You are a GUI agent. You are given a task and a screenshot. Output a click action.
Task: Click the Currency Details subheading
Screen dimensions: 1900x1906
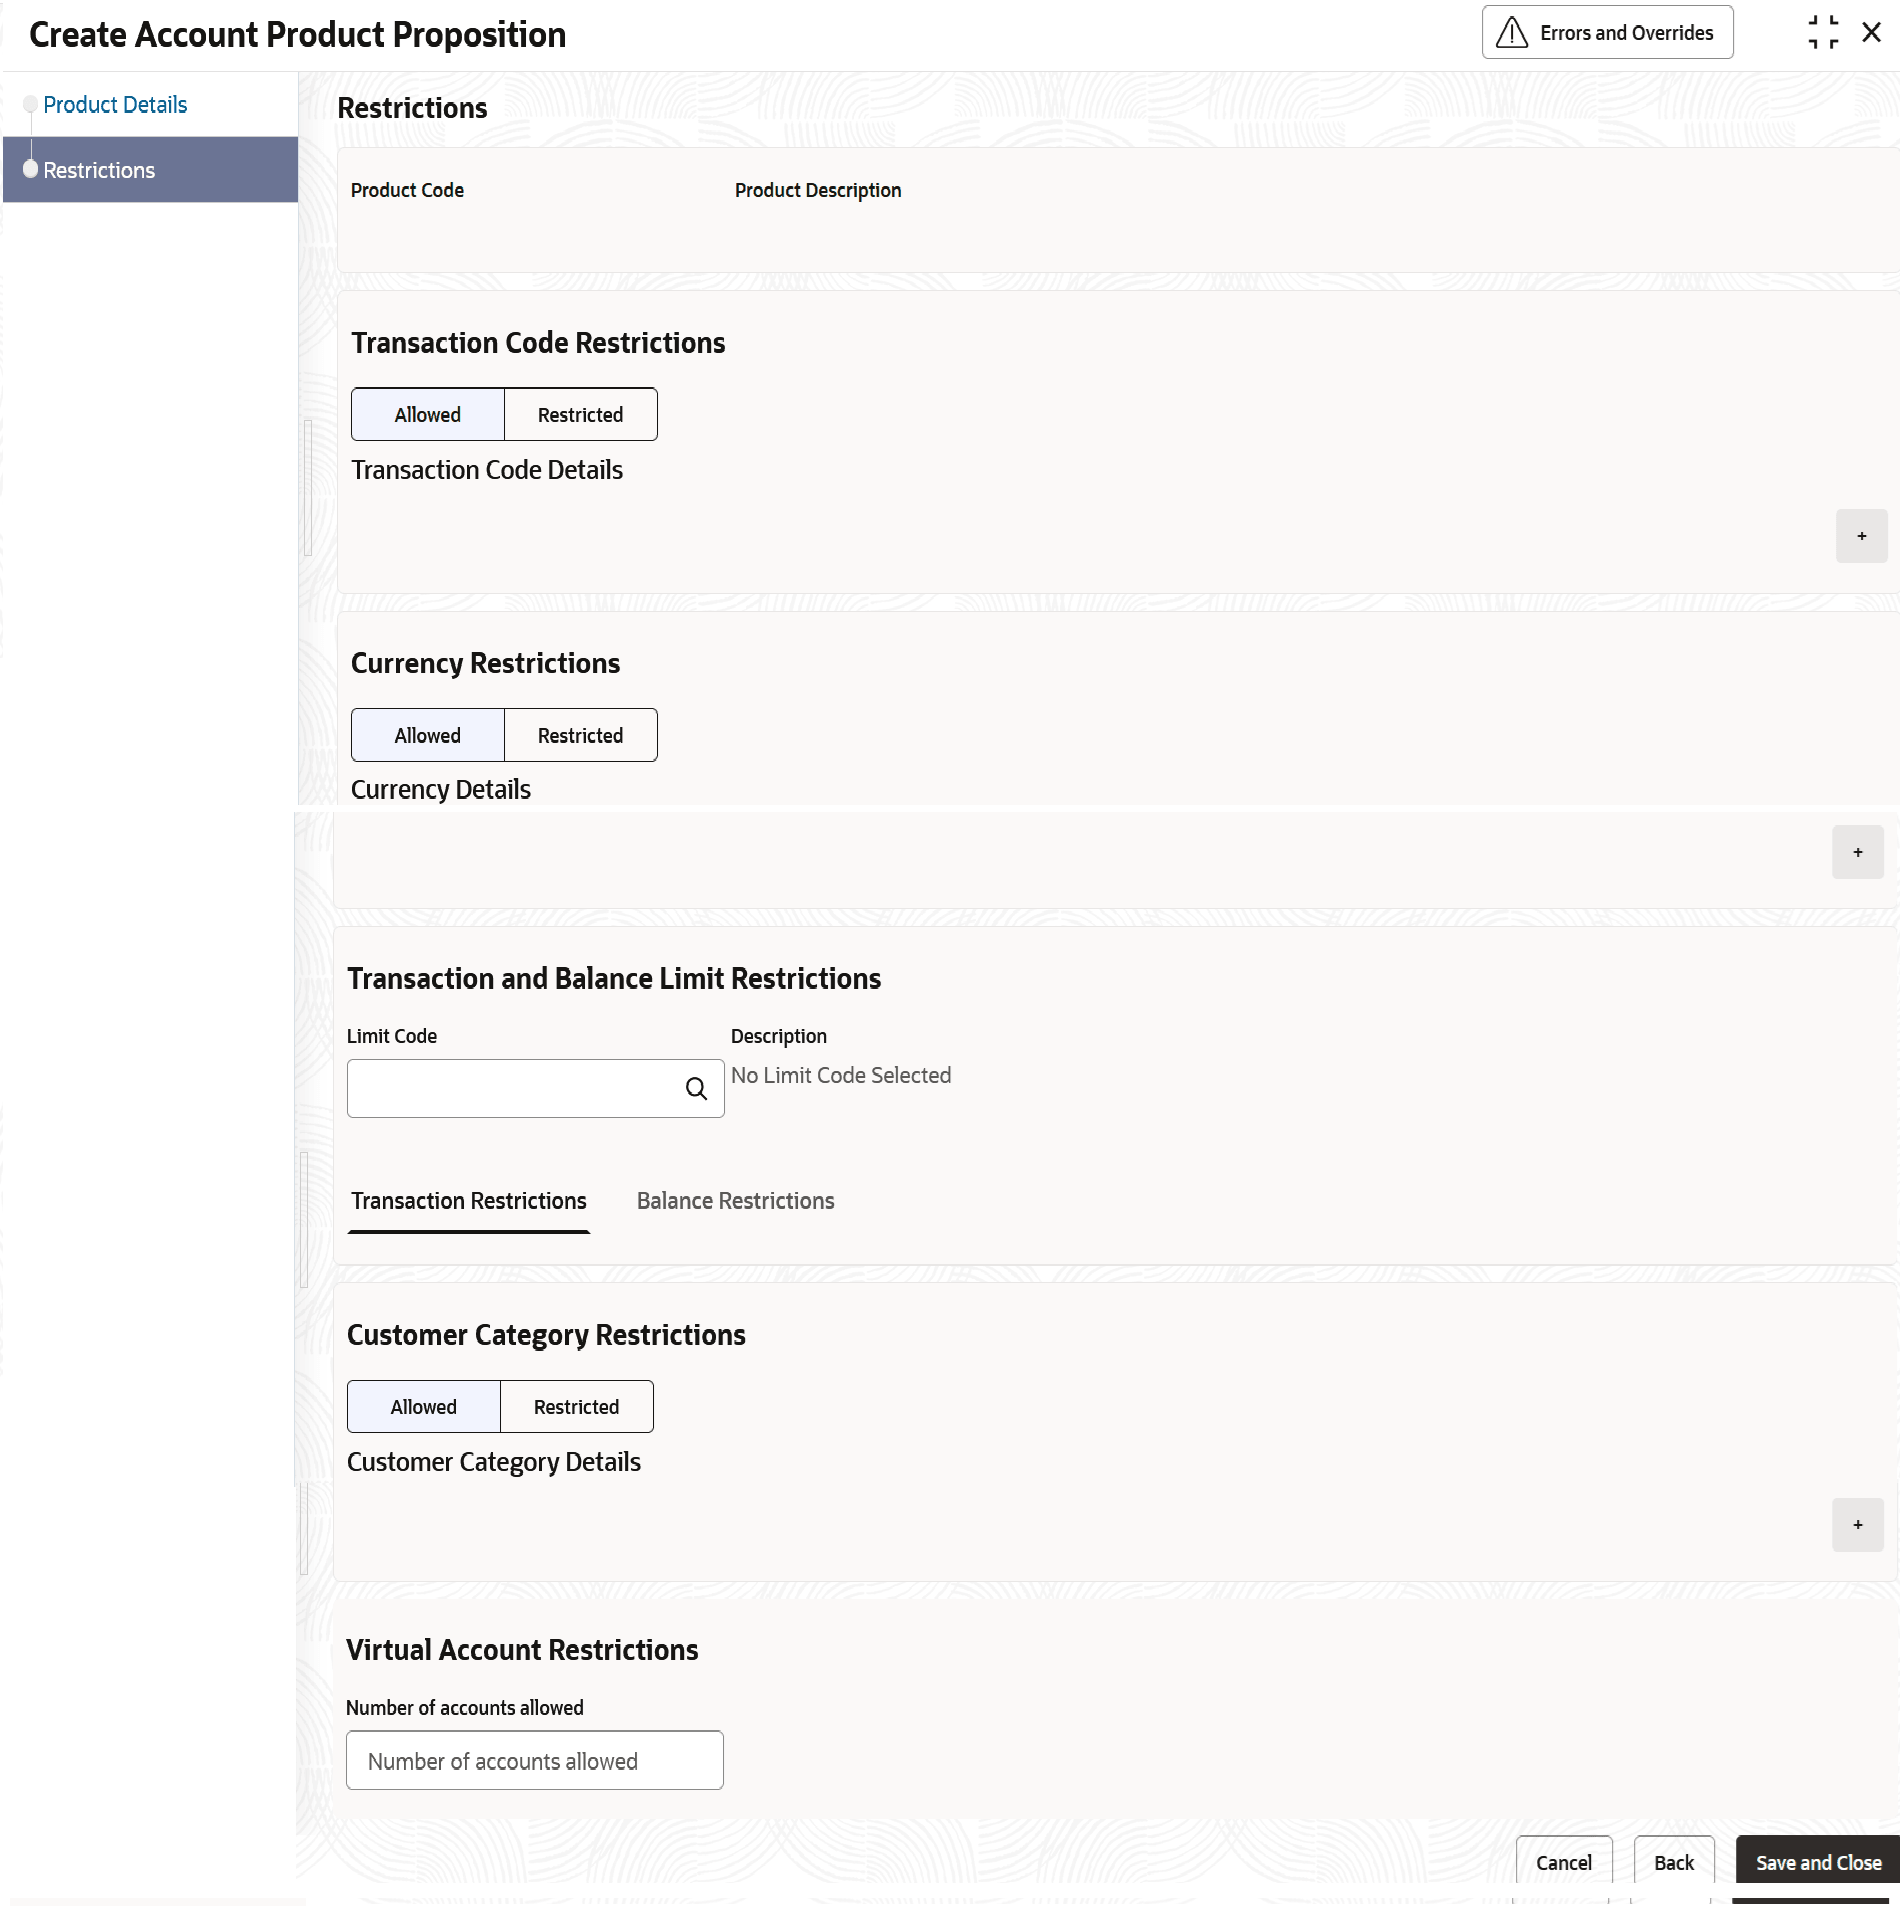point(441,790)
